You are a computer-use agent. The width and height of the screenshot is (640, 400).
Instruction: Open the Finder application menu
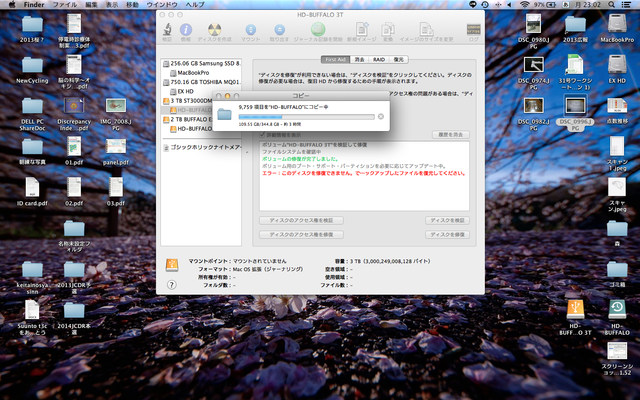point(34,4)
